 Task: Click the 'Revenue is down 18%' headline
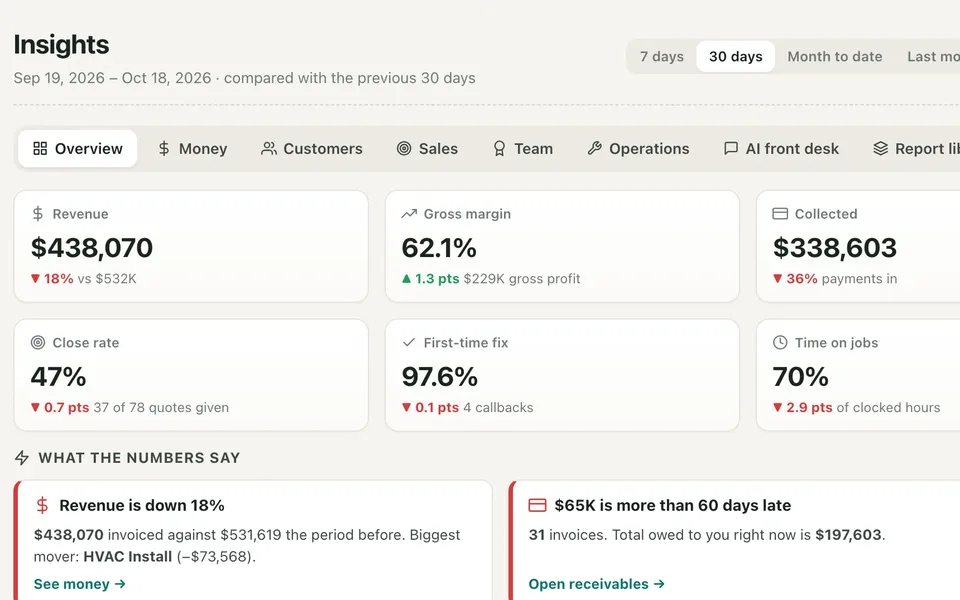click(141, 506)
